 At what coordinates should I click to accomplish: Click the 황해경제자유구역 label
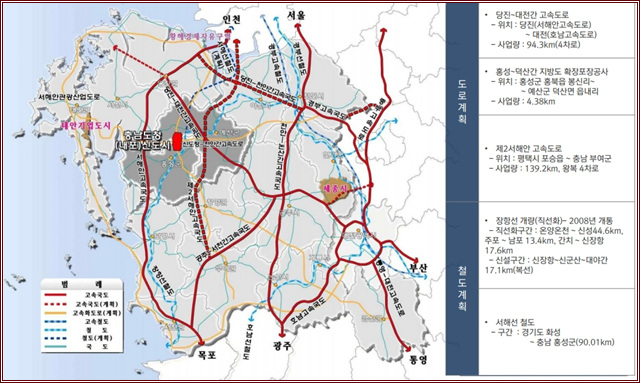200,36
